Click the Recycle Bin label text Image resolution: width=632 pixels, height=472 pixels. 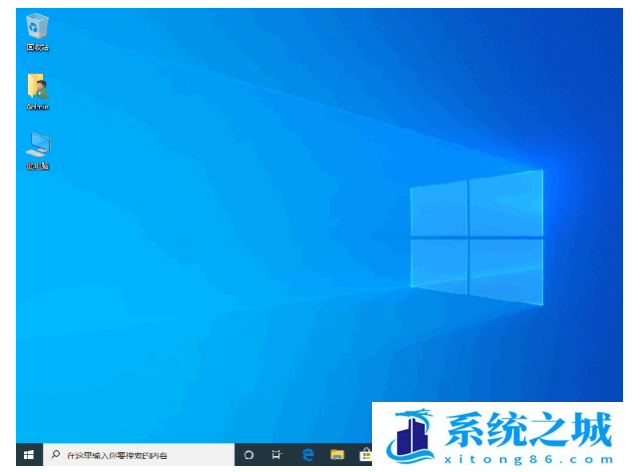pyautogui.click(x=37, y=48)
